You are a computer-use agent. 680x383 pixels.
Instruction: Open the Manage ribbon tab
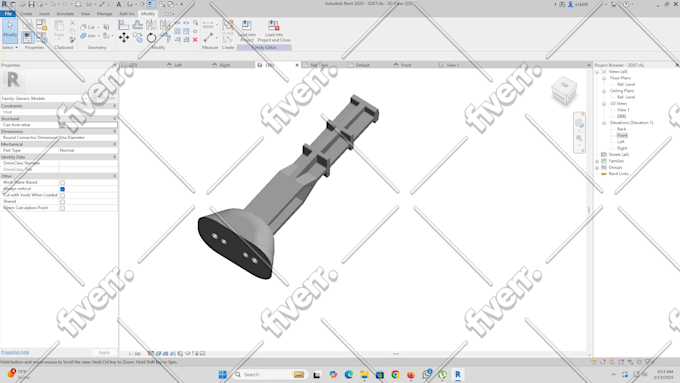[x=105, y=14]
